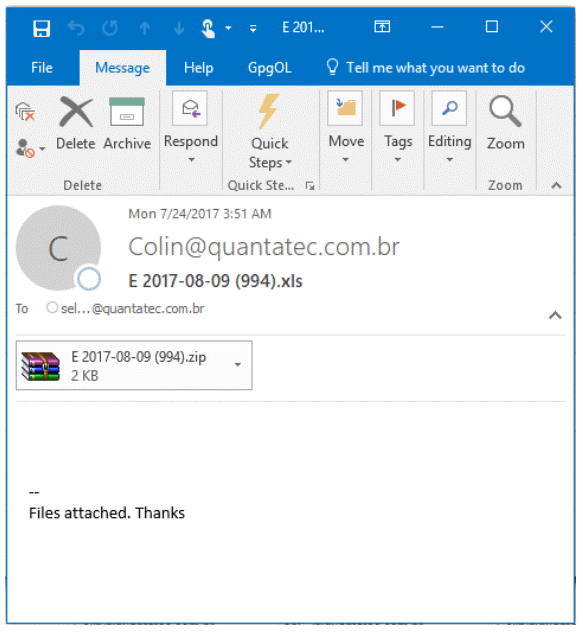Switch to the GpgOL tab
Viewport: 583px width, 633px height.
coord(269,67)
